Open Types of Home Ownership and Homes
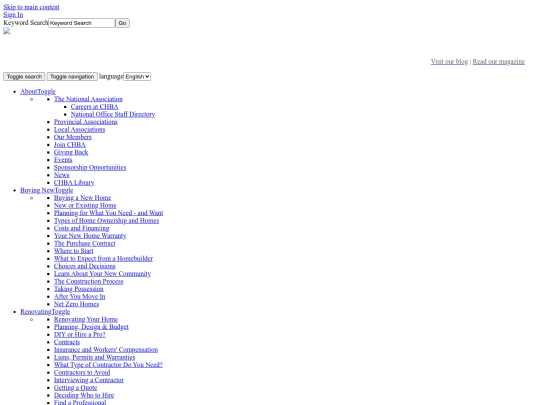 [x=106, y=220]
